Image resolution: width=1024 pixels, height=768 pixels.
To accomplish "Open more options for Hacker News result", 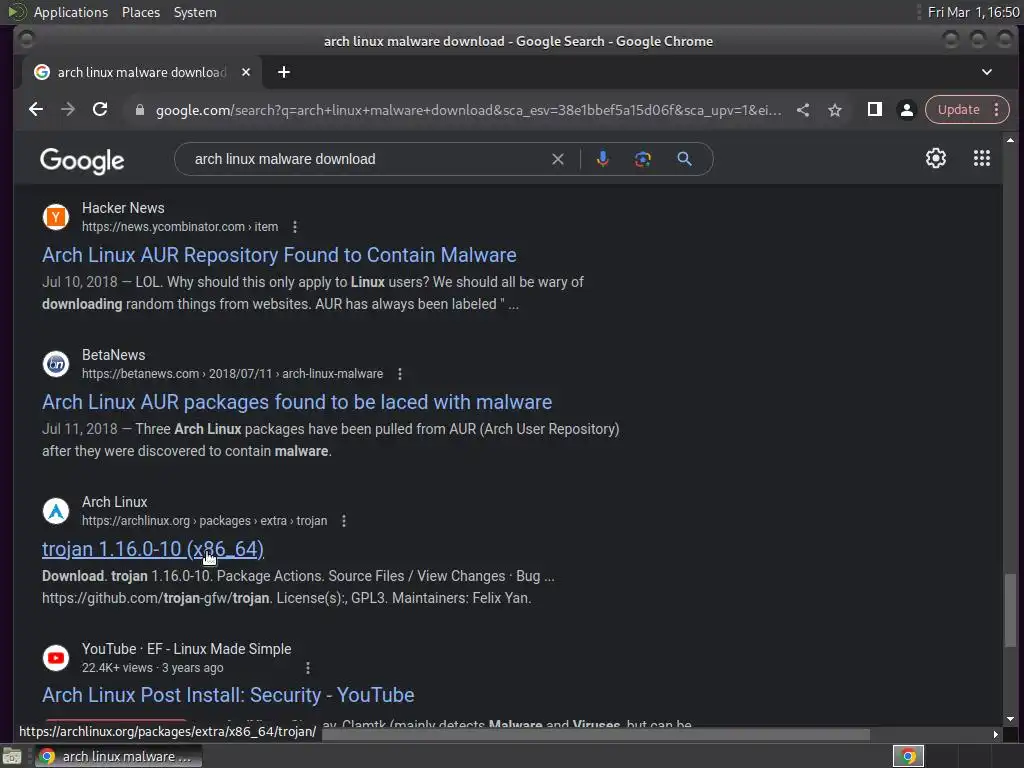I will pyautogui.click(x=295, y=227).
